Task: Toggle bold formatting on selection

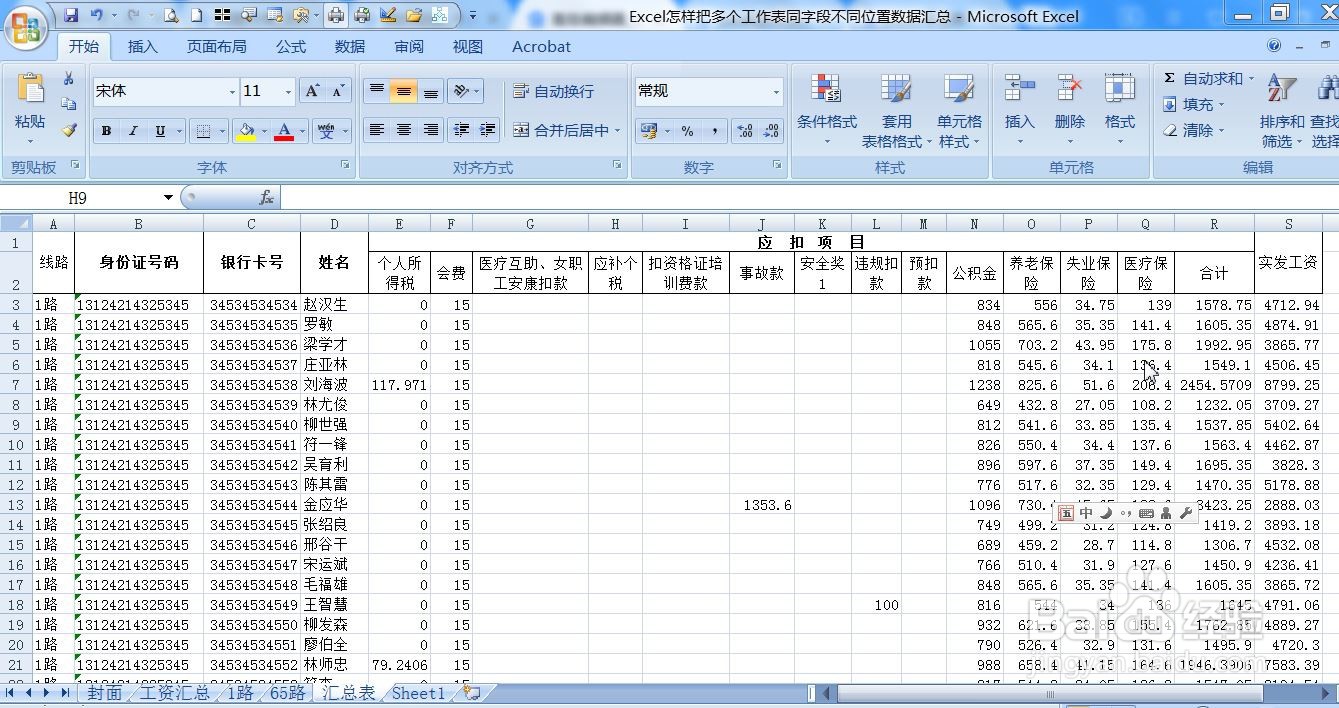Action: coord(105,130)
